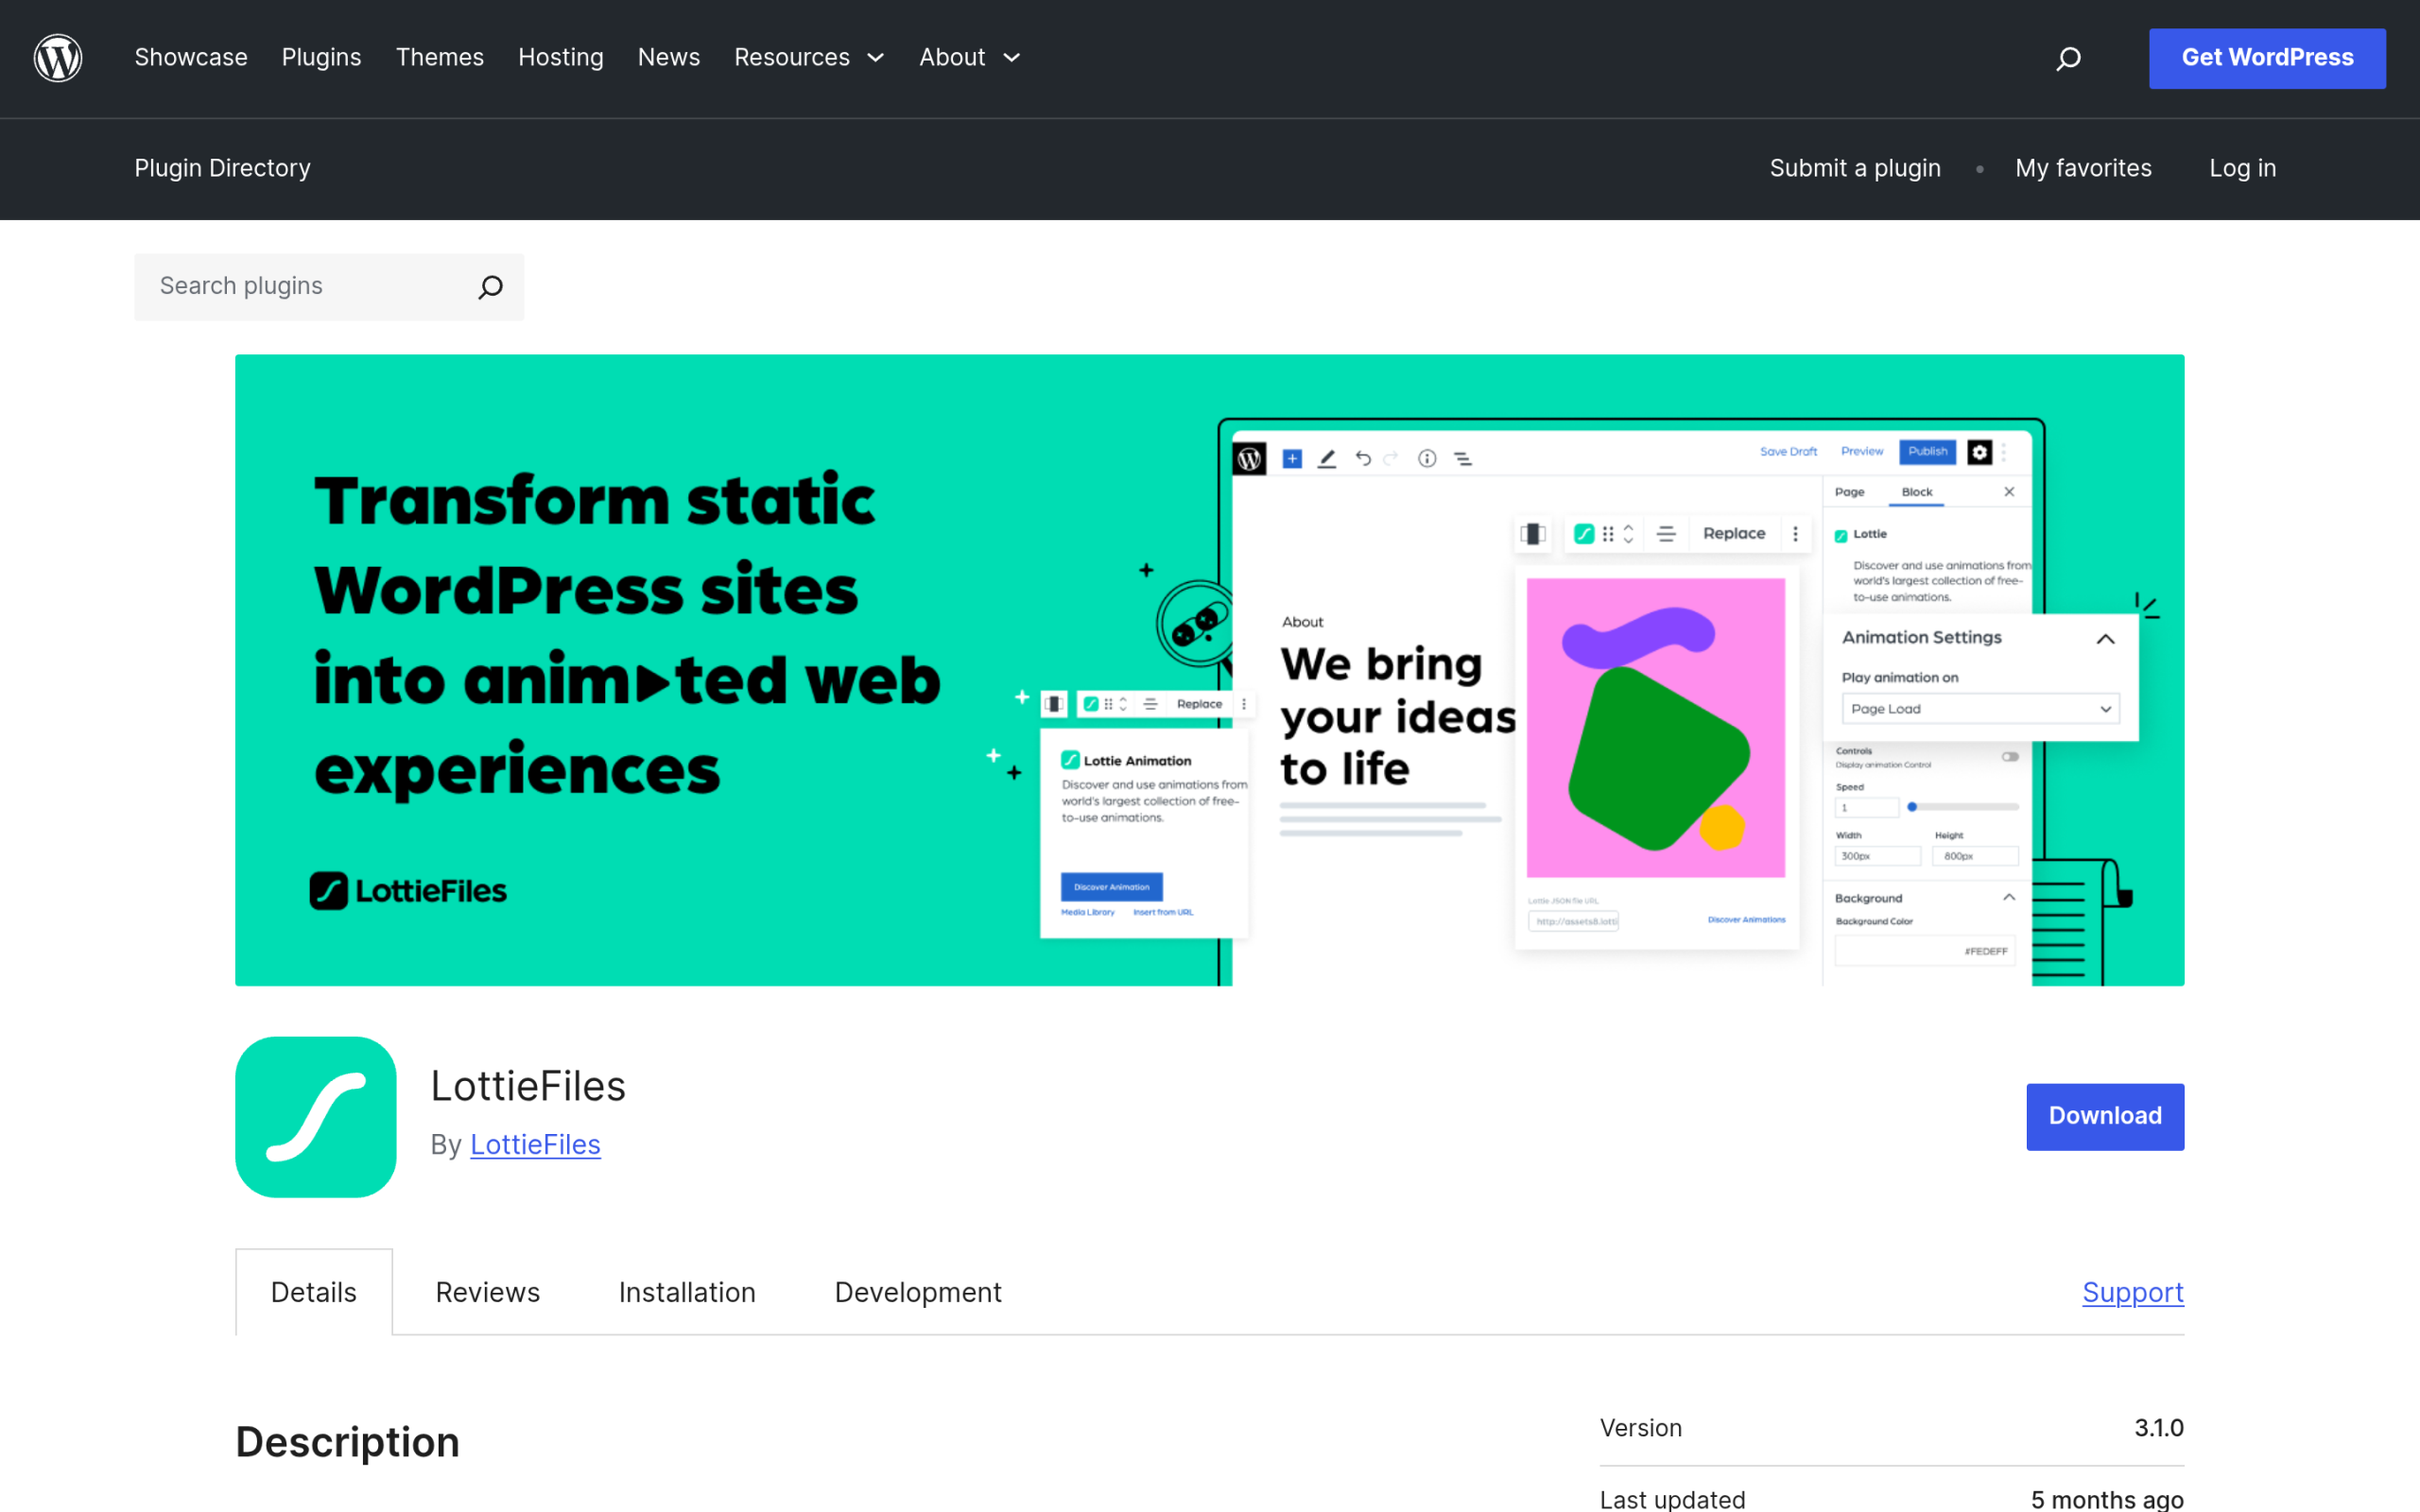The height and width of the screenshot is (1512, 2420).
Task: Click the Last updated label
Action: (1672, 1499)
